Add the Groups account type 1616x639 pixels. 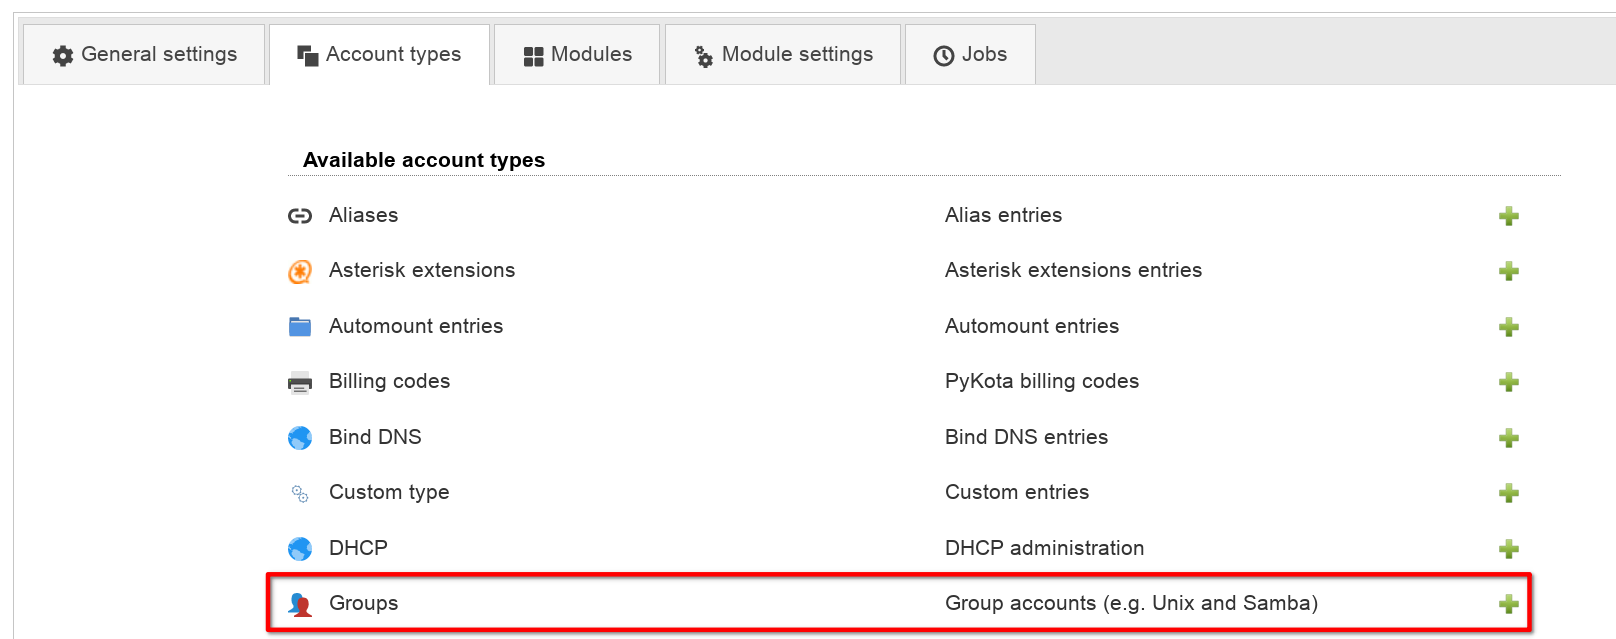[x=1509, y=604]
